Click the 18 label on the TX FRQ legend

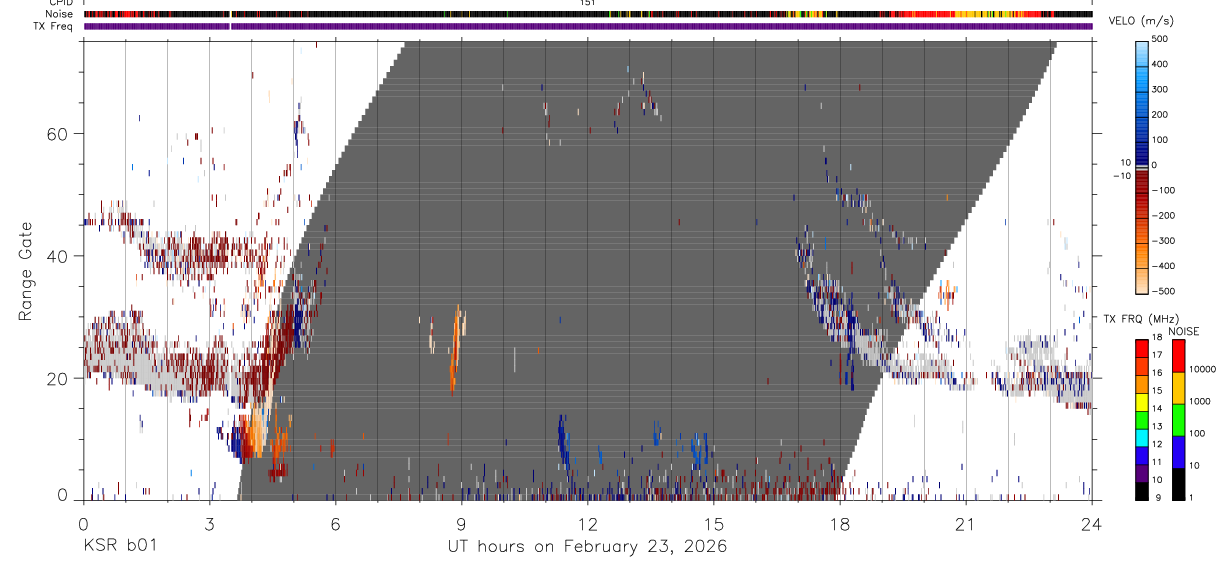[x=1157, y=338]
